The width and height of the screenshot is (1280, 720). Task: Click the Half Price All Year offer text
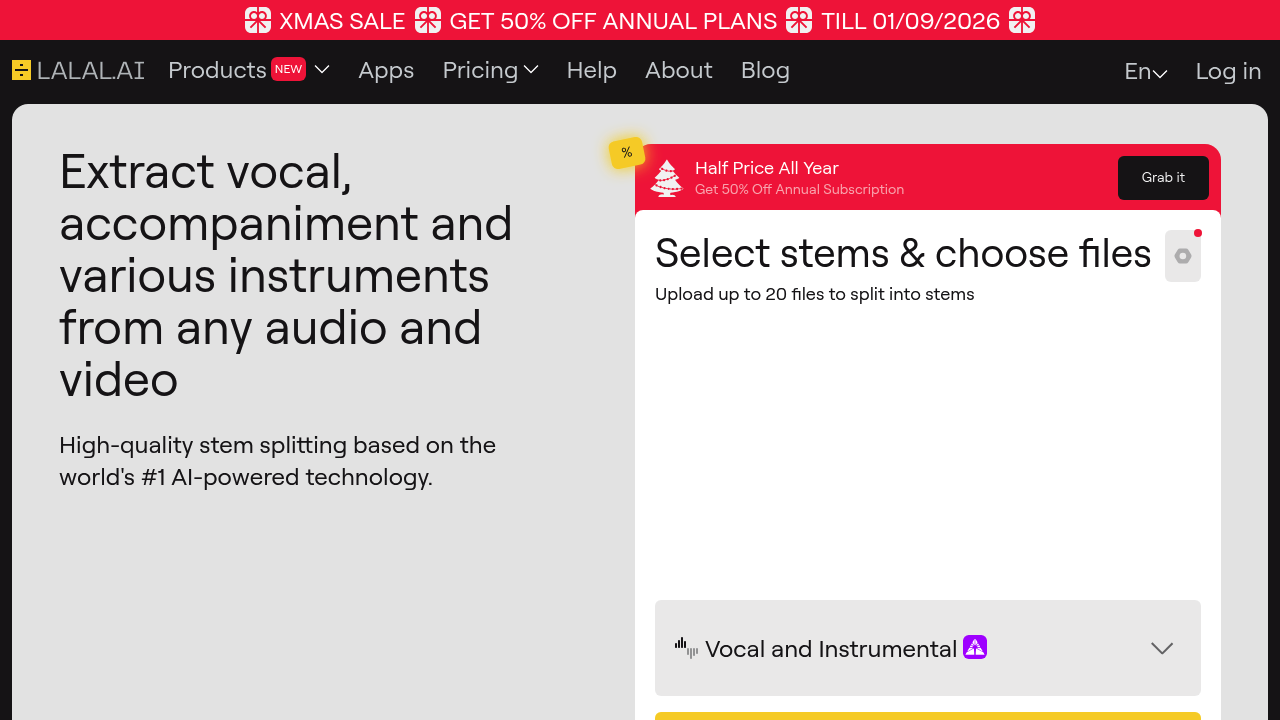click(x=766, y=168)
